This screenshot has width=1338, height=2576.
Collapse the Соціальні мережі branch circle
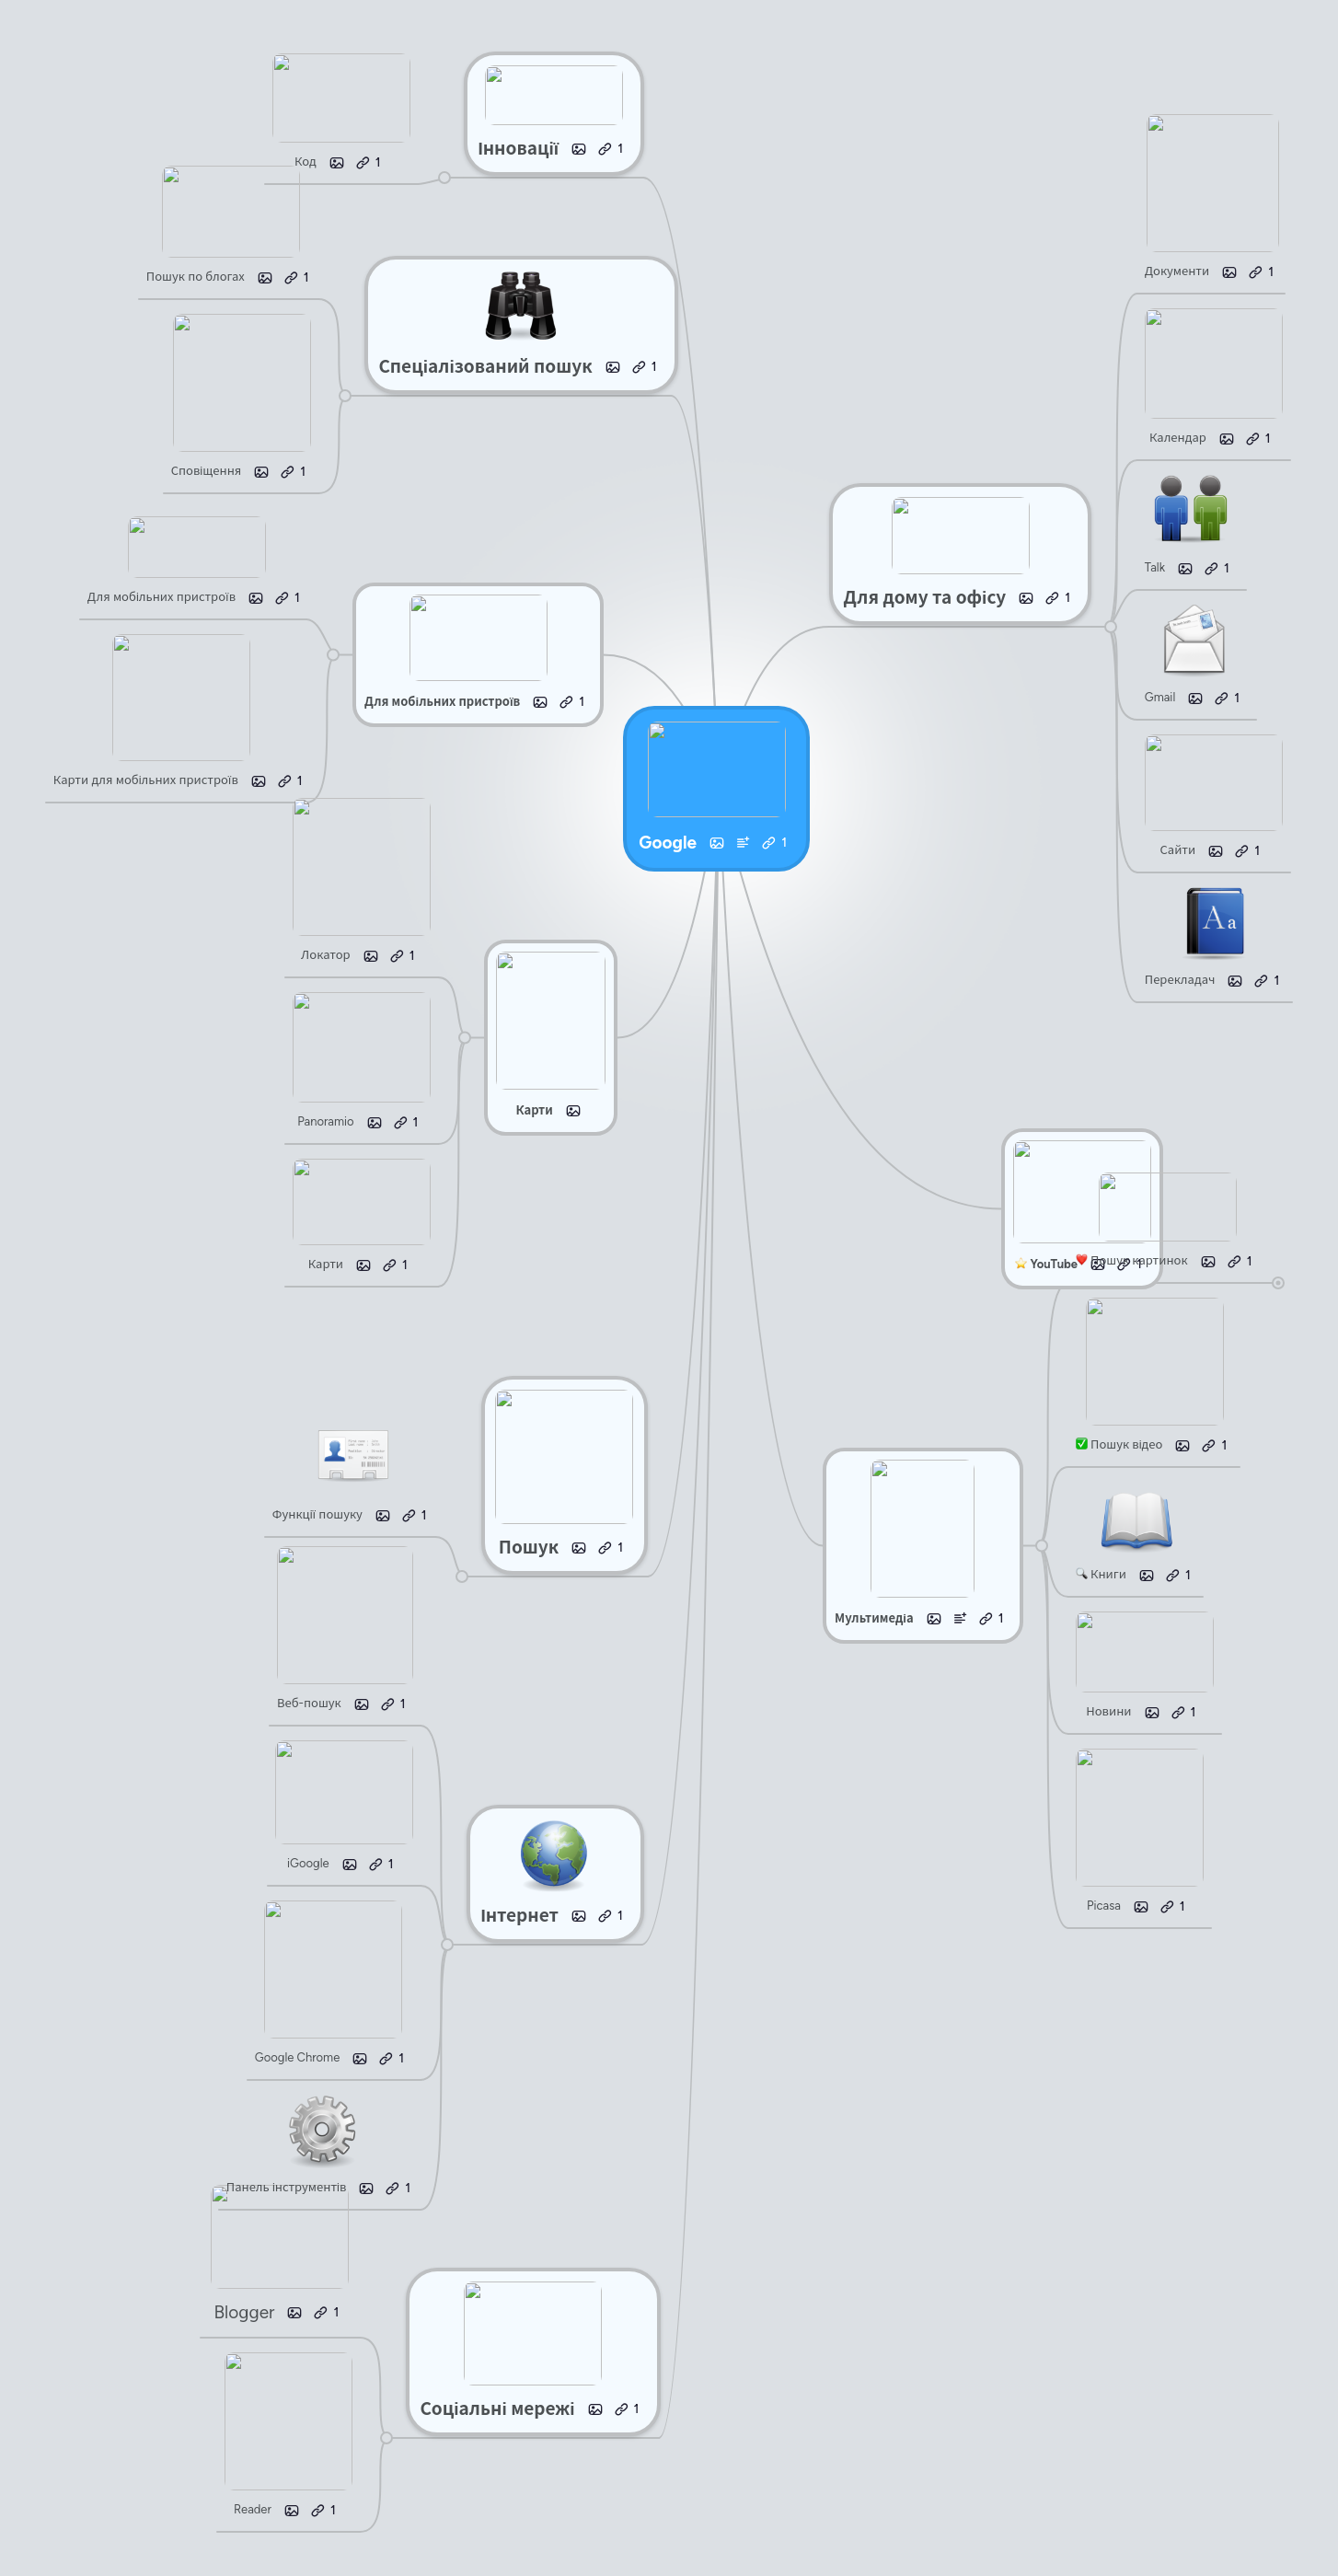pyautogui.click(x=386, y=2438)
